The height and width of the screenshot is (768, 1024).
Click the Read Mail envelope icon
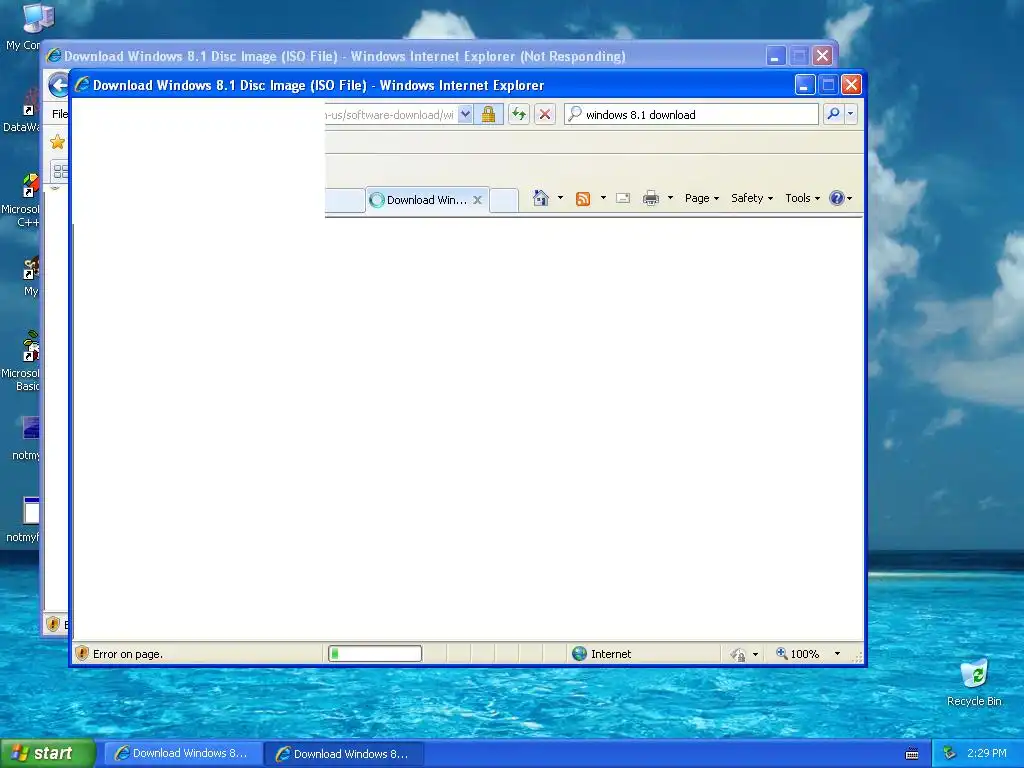tap(623, 199)
